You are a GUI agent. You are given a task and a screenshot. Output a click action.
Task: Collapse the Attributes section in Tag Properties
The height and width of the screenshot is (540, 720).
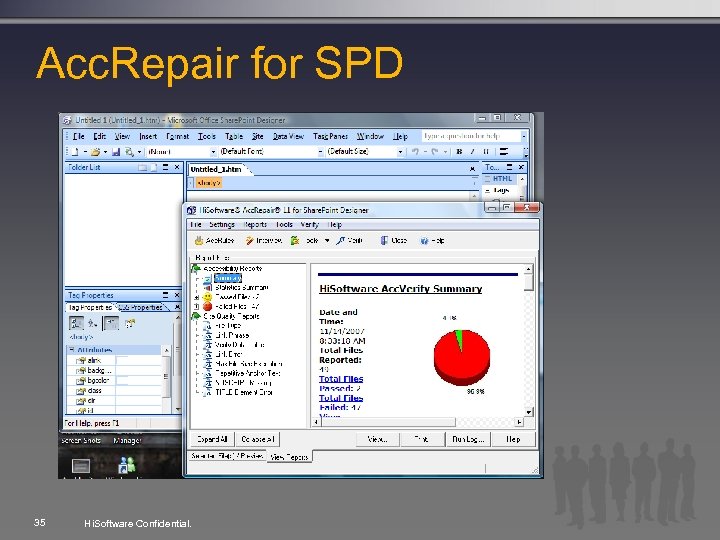[x=72, y=350]
